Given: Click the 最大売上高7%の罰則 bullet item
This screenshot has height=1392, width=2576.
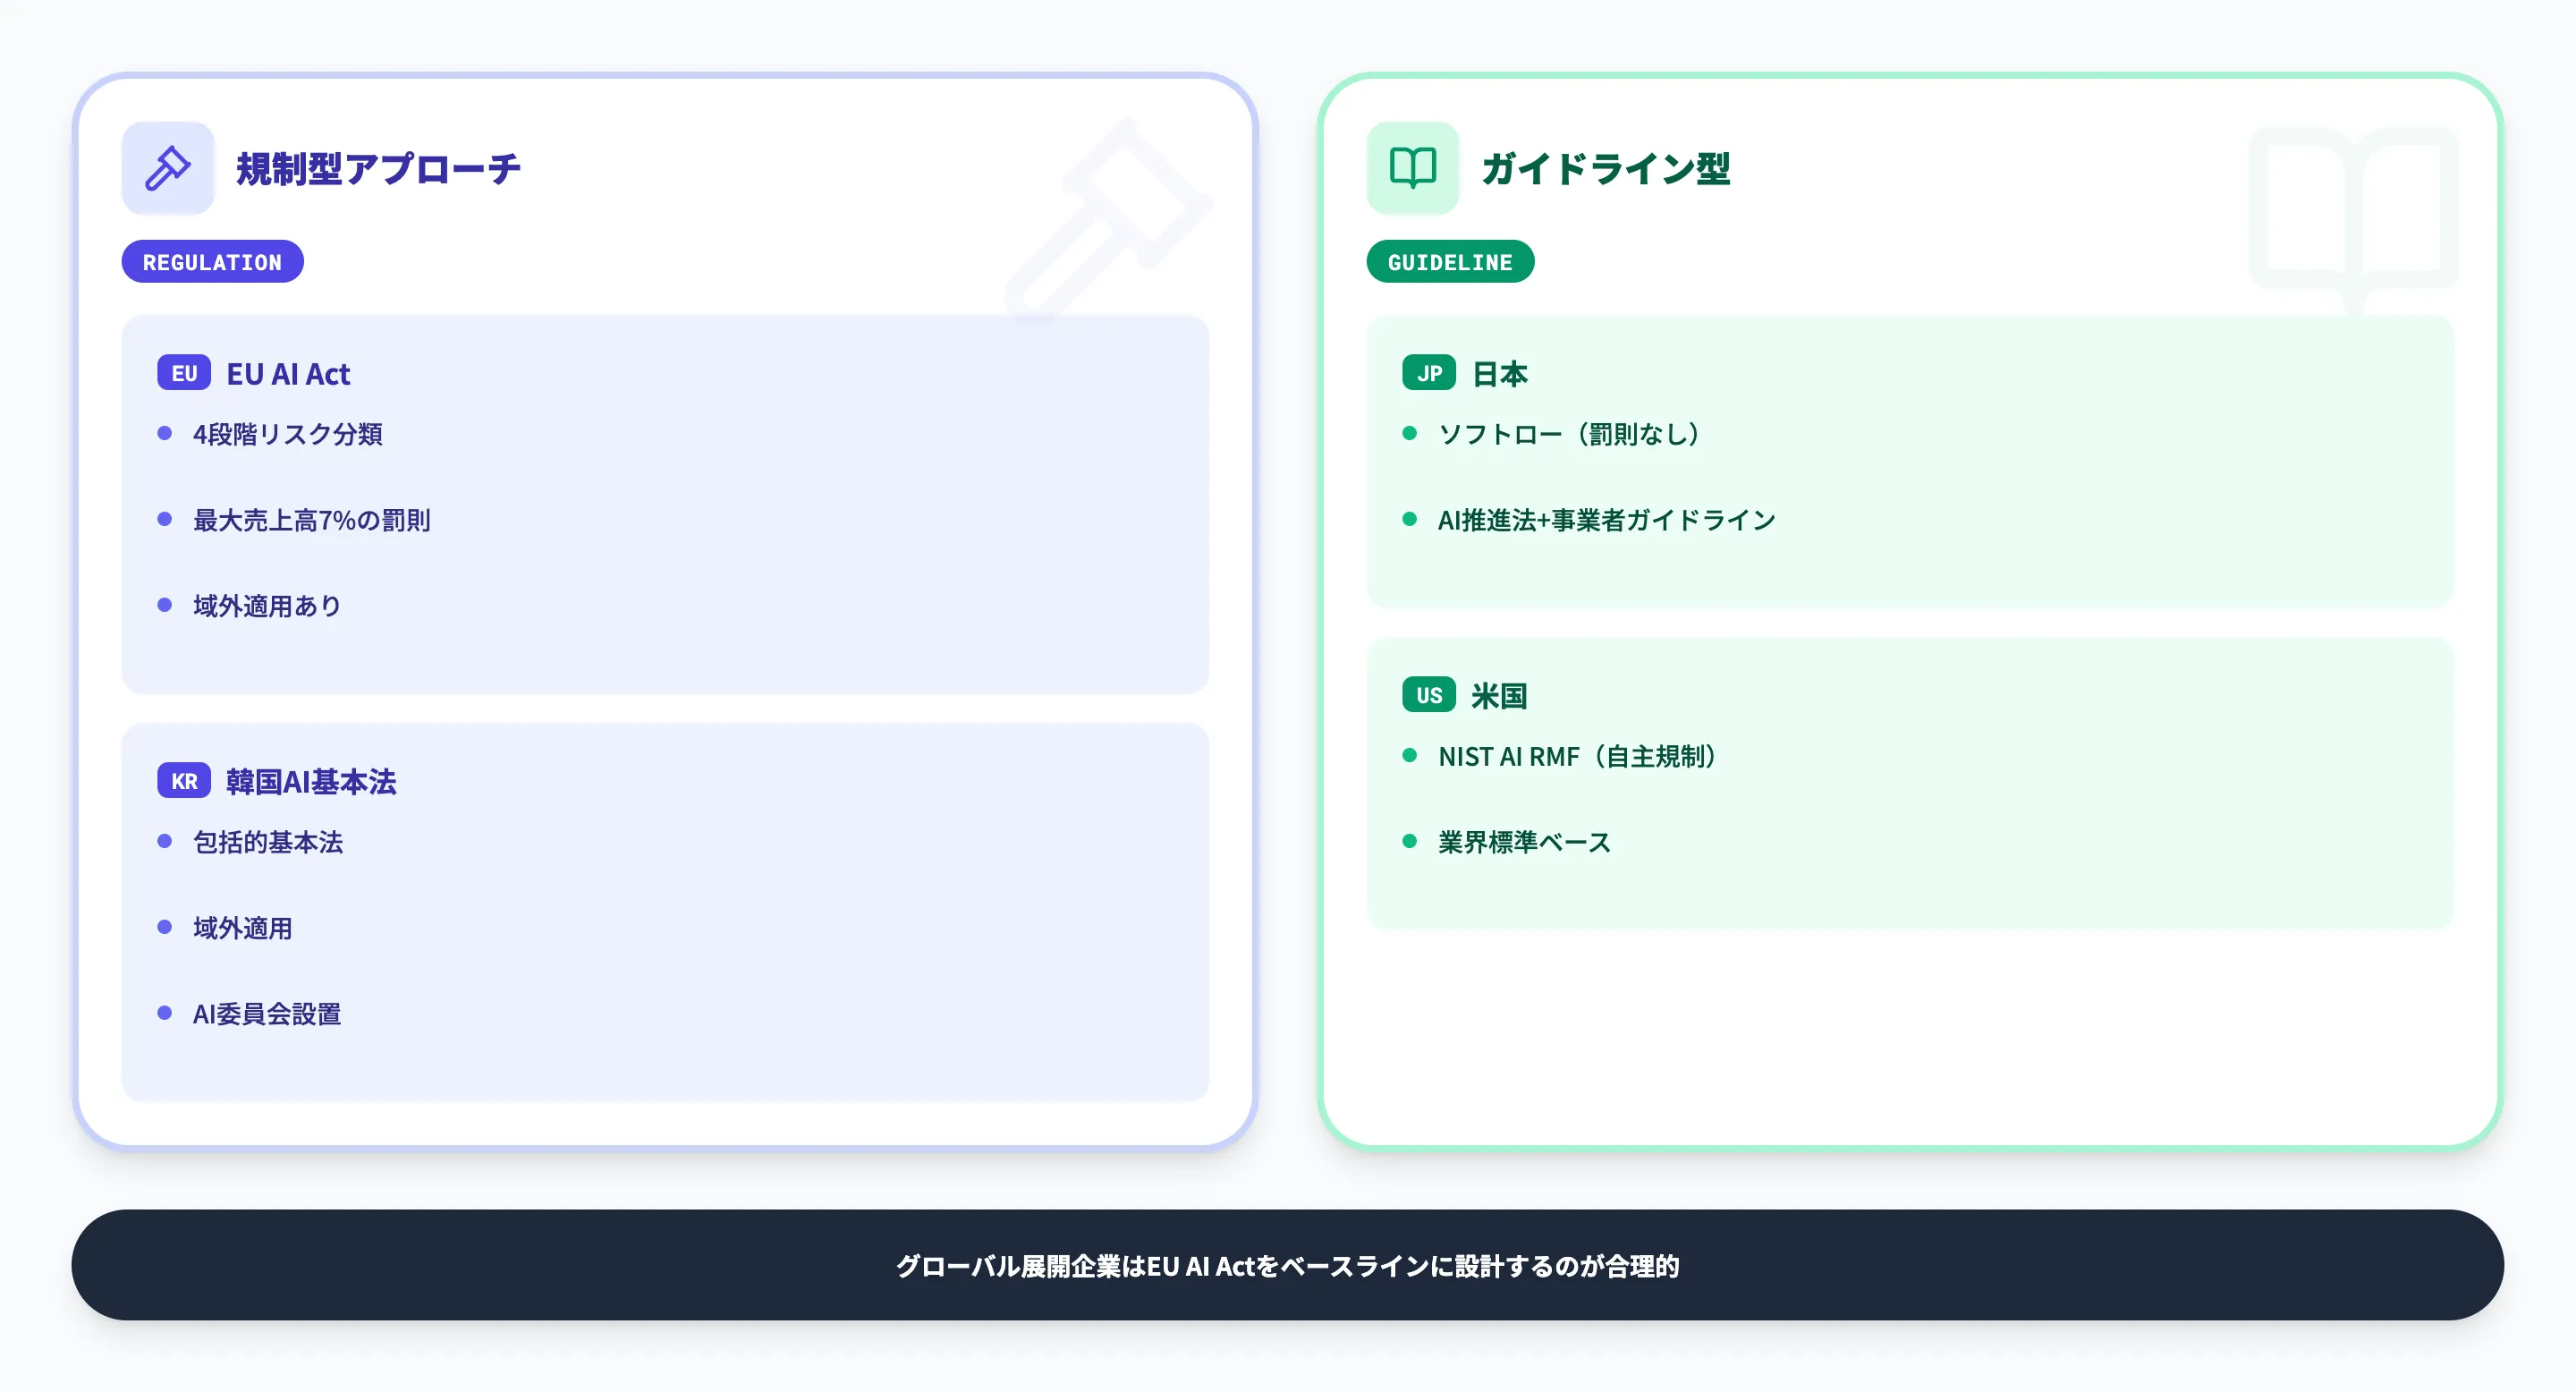Looking at the screenshot, I should 311,520.
